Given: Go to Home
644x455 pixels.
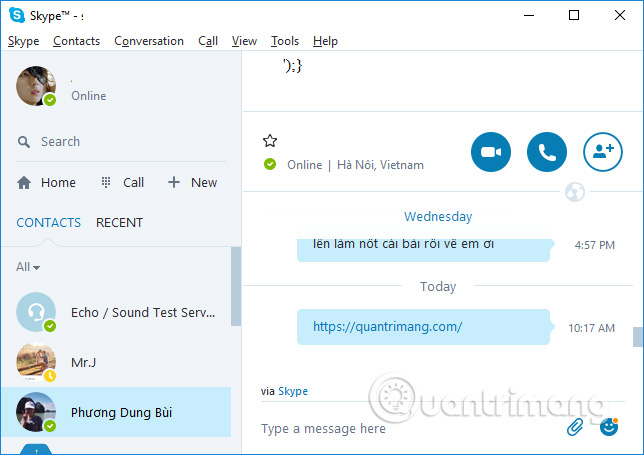Looking at the screenshot, I should [58, 182].
